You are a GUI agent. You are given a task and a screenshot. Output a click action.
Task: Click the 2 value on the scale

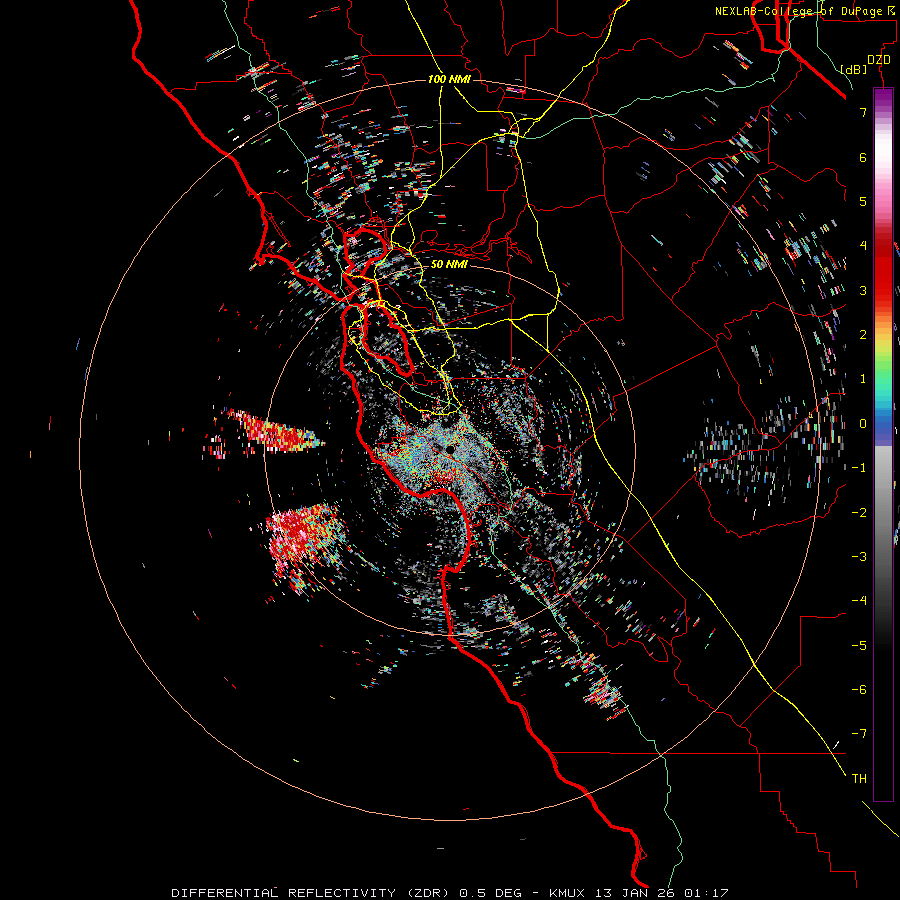pos(863,335)
